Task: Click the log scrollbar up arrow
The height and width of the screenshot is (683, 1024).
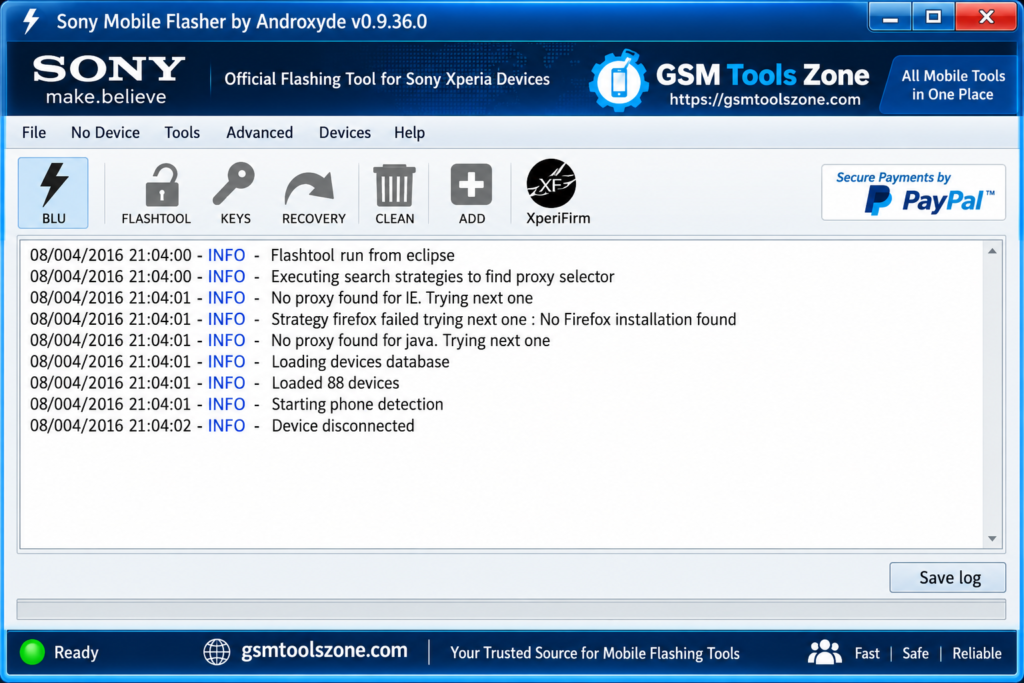Action: [x=992, y=251]
